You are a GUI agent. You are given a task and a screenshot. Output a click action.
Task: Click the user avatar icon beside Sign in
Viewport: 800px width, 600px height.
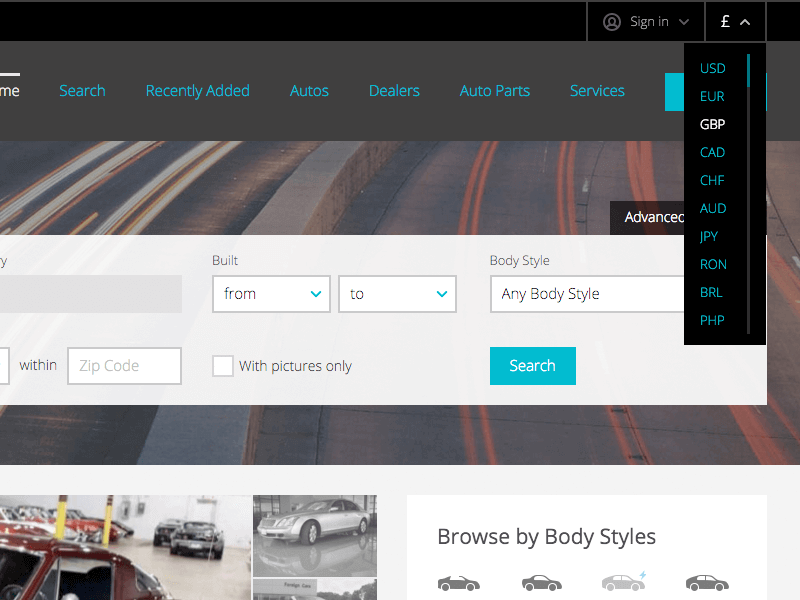pyautogui.click(x=612, y=22)
